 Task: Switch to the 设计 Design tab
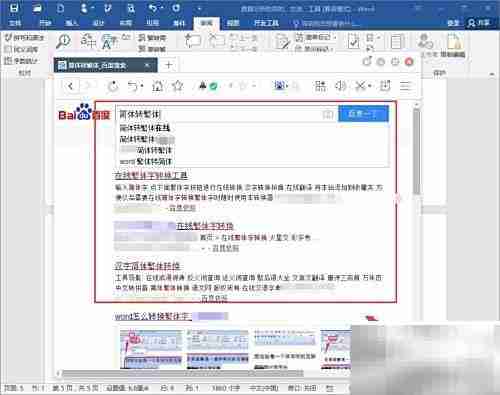99,23
